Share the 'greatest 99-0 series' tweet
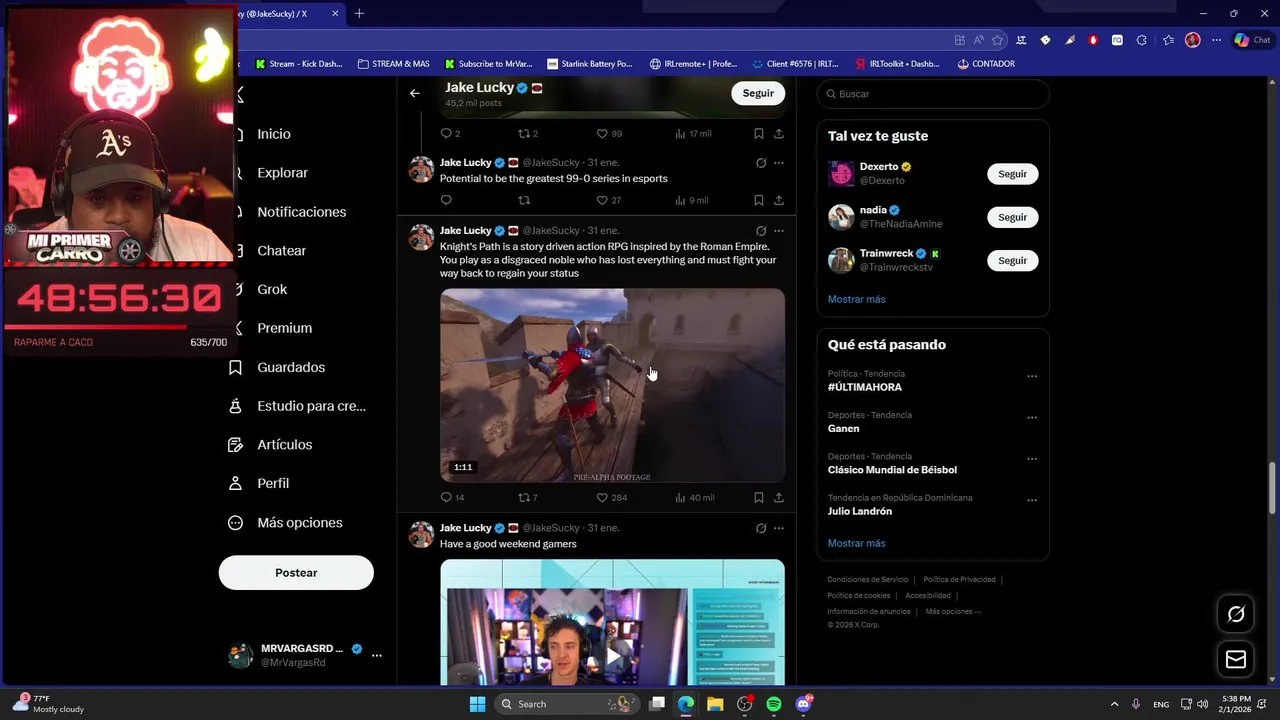The height and width of the screenshot is (720, 1280). [778, 200]
